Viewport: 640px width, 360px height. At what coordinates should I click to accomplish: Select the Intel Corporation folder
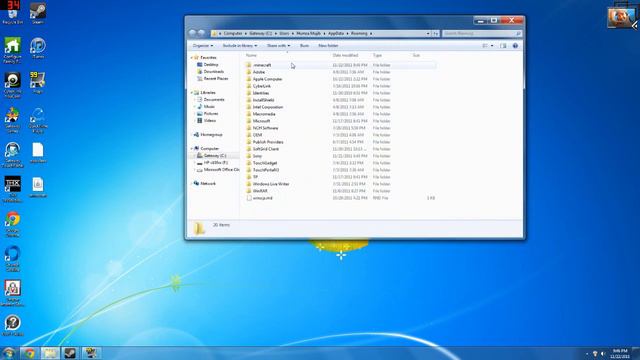268,107
